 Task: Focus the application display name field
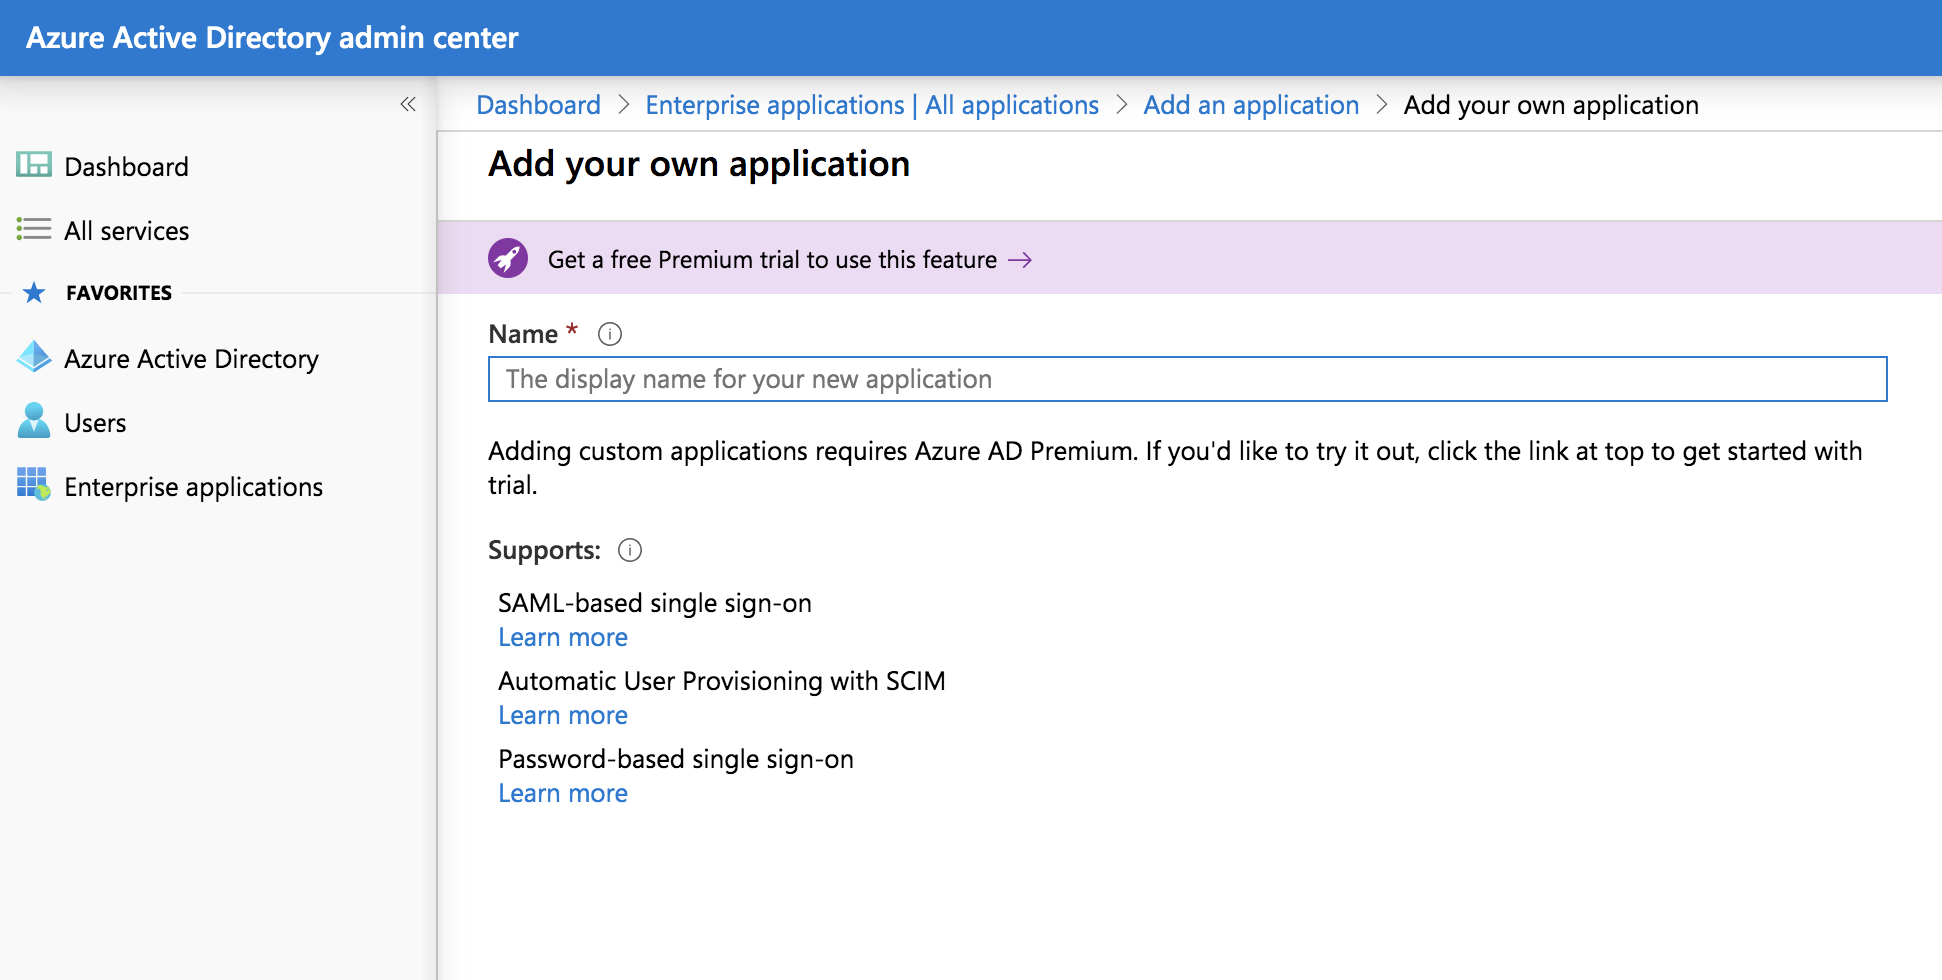(x=1187, y=379)
